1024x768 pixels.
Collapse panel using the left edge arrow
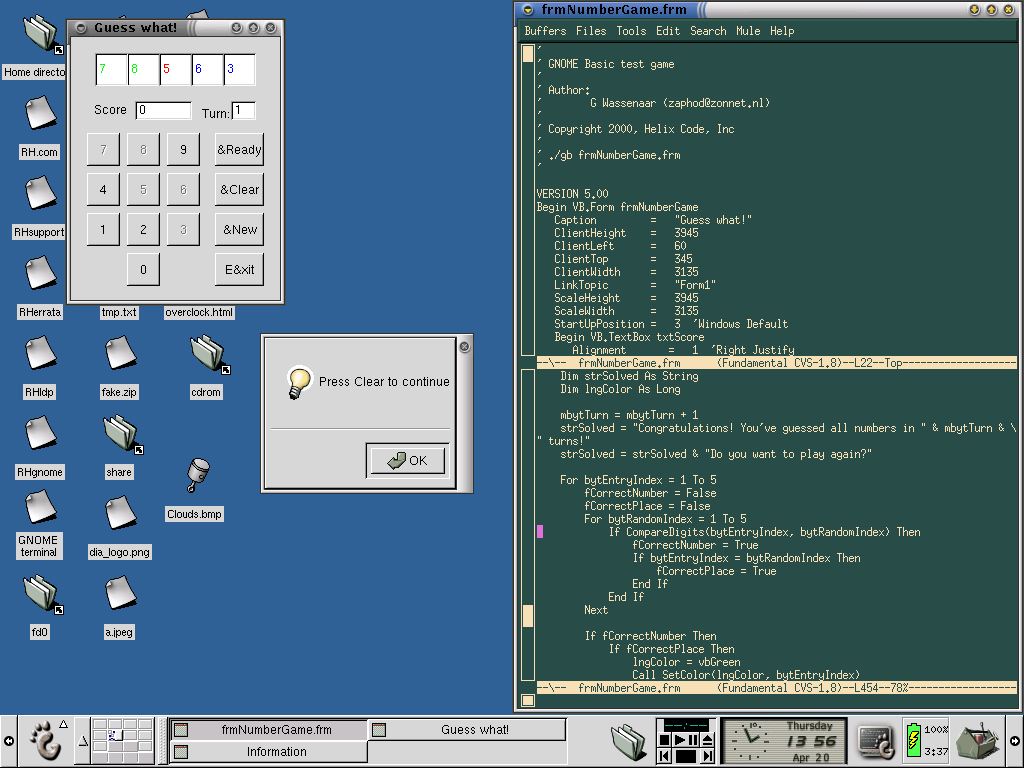(x=8, y=741)
